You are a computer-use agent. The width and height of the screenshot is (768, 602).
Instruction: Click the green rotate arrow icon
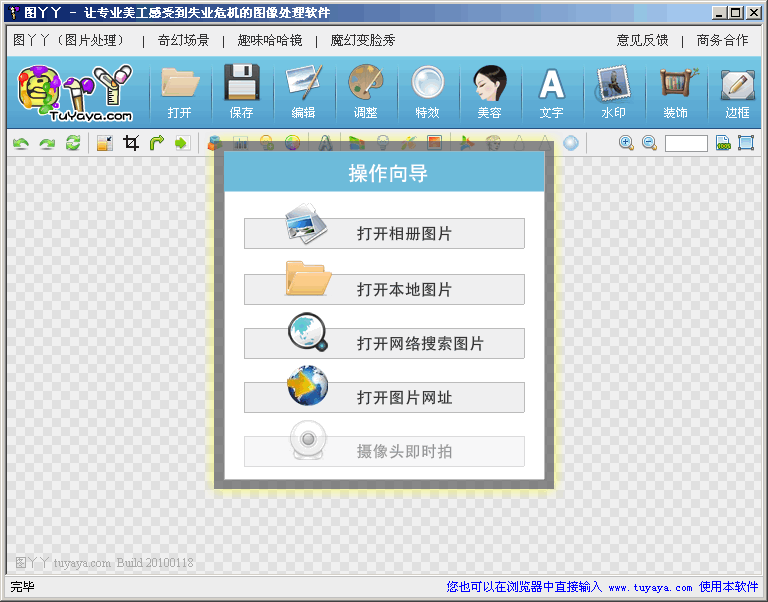[x=157, y=143]
